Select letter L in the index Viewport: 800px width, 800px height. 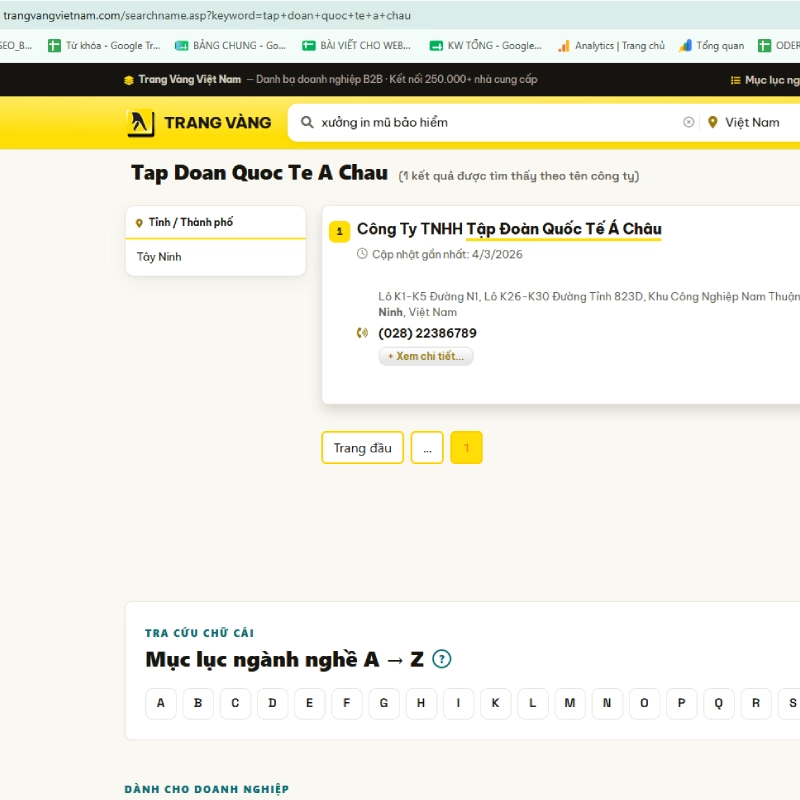pos(533,703)
